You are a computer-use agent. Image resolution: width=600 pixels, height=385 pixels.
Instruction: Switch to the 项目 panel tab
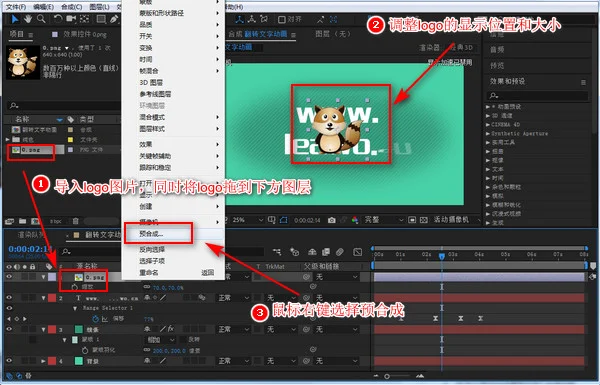[x=16, y=34]
